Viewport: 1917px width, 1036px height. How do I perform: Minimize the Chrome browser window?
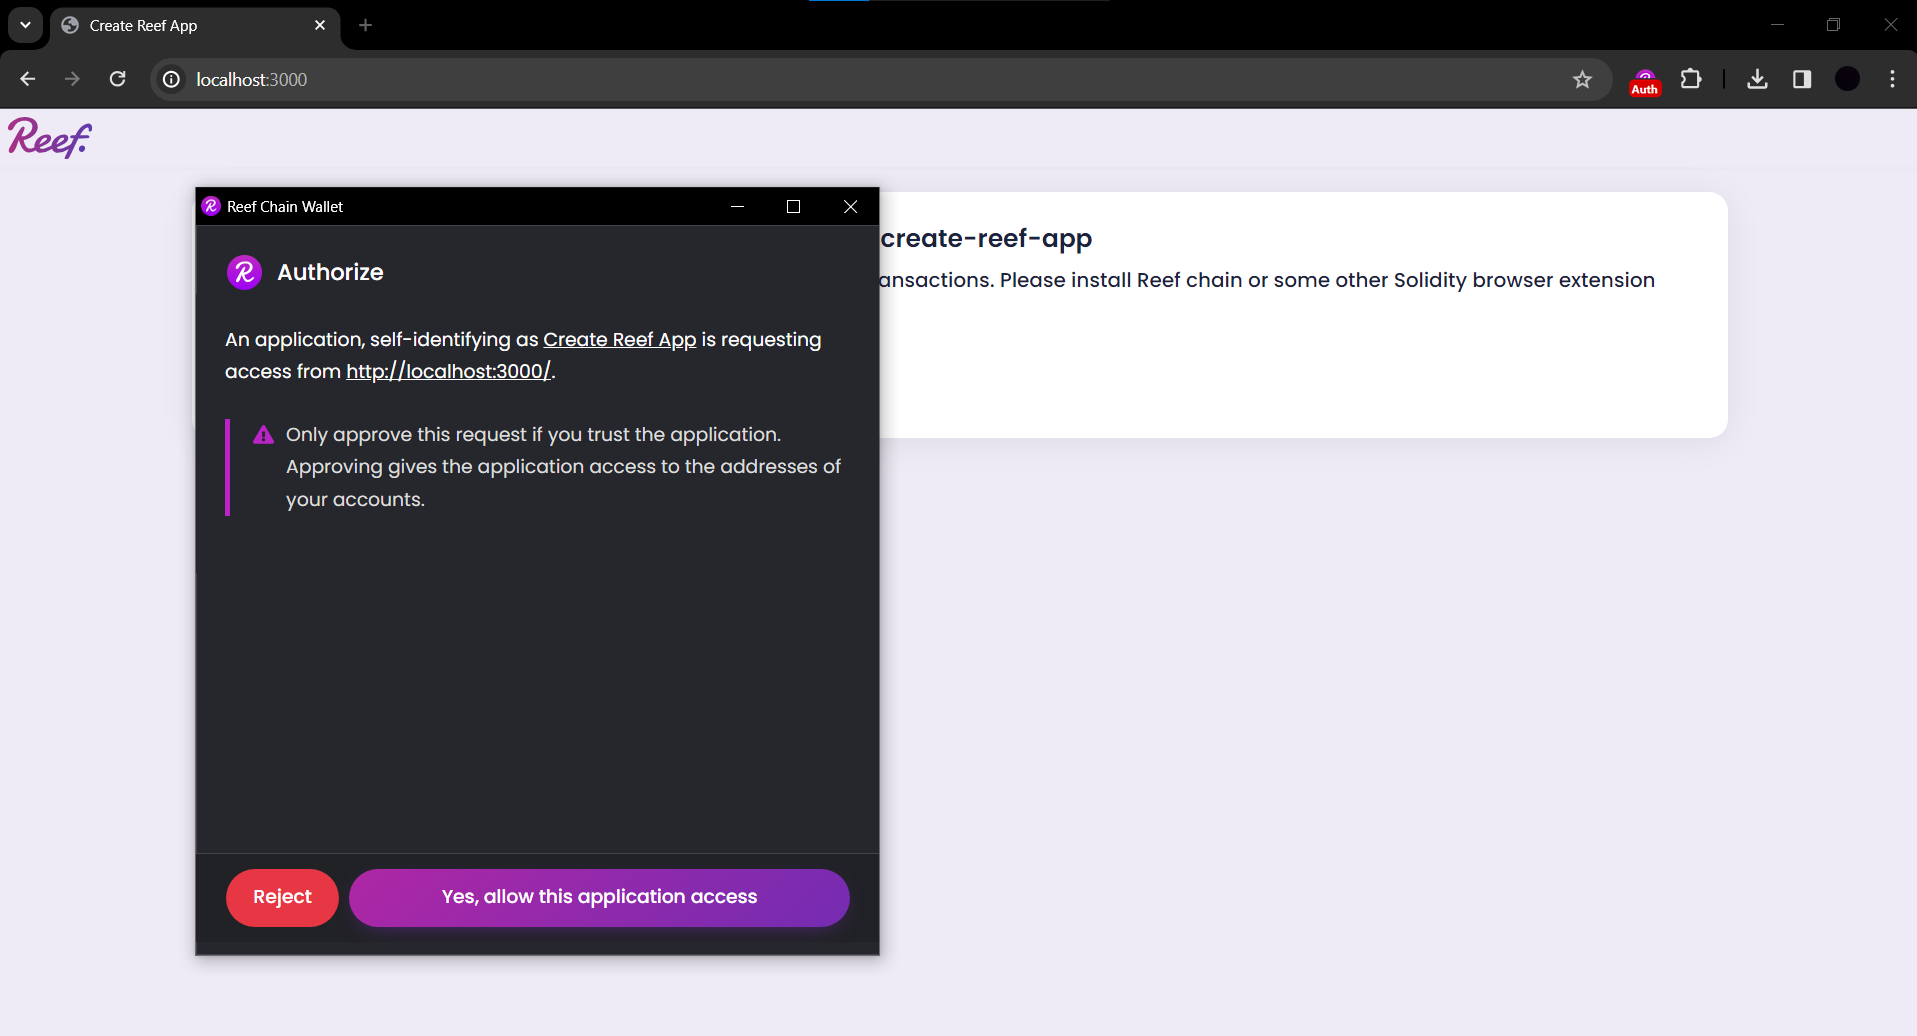coord(1777,25)
